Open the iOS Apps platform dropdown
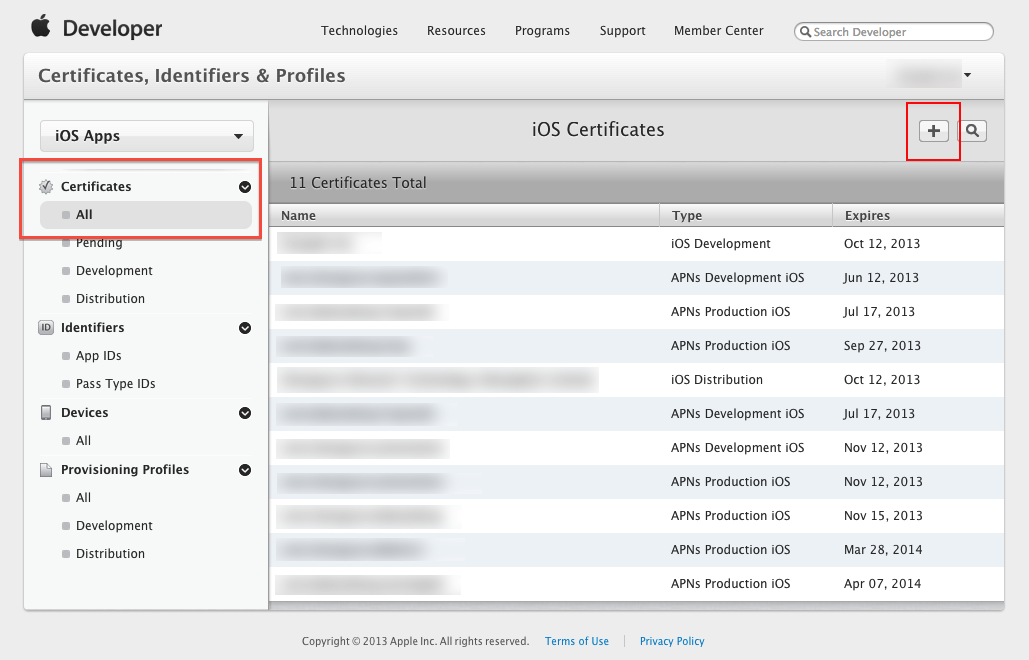 click(147, 136)
